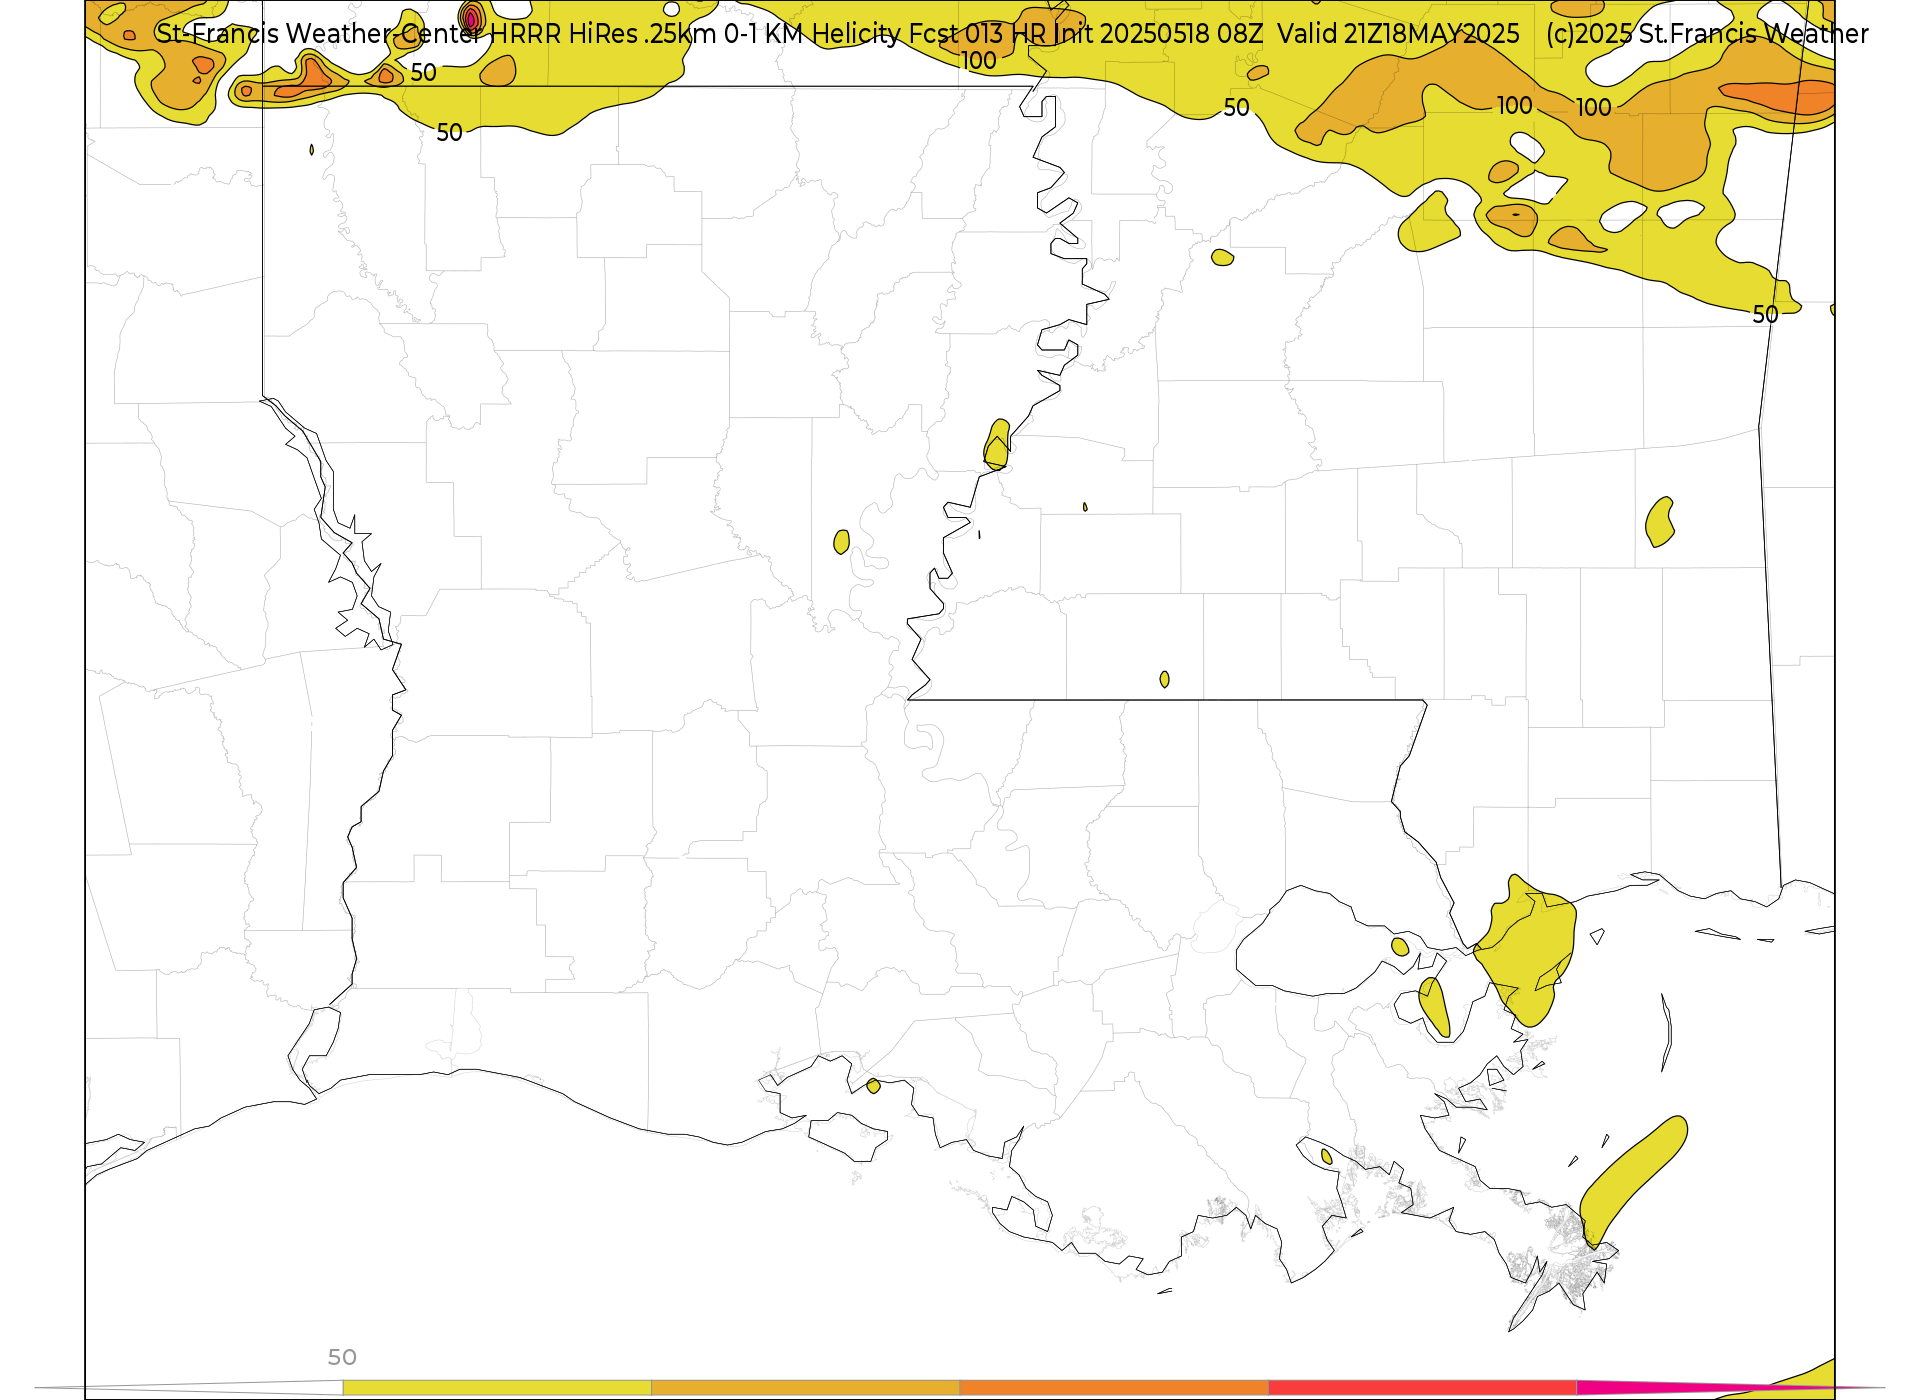Click the "(c)2025 St.Francis Weather" copyright text
This screenshot has height=1400, width=1920.
[x=1707, y=34]
